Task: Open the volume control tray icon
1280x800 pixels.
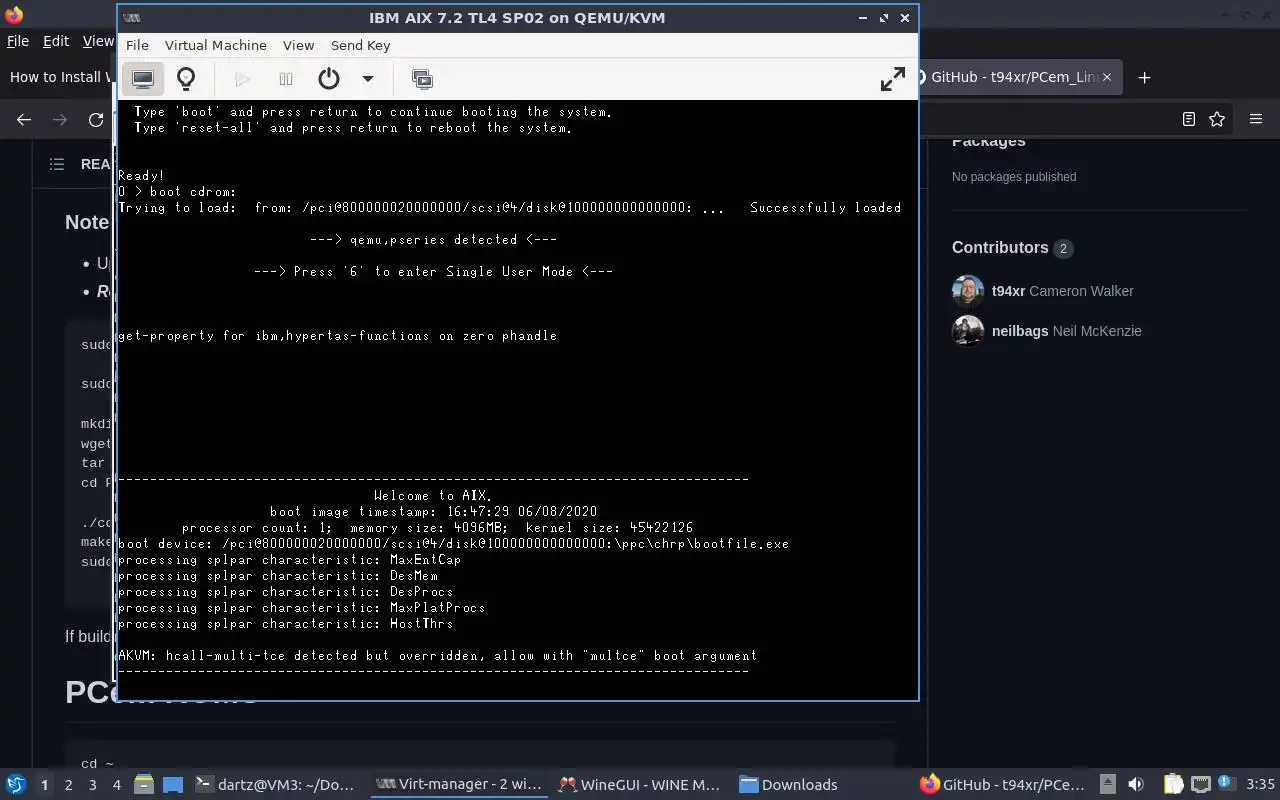Action: (1136, 785)
